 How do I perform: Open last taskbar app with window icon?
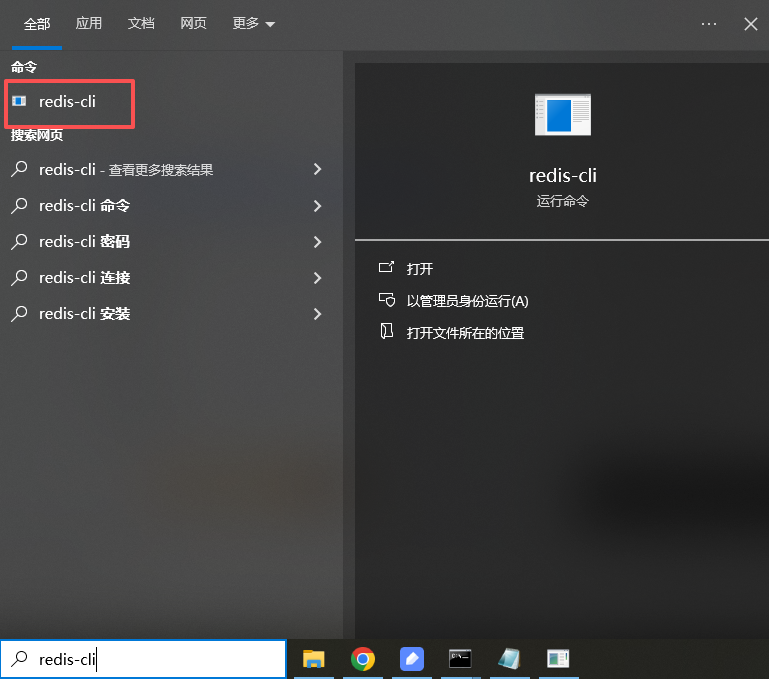tap(558, 659)
